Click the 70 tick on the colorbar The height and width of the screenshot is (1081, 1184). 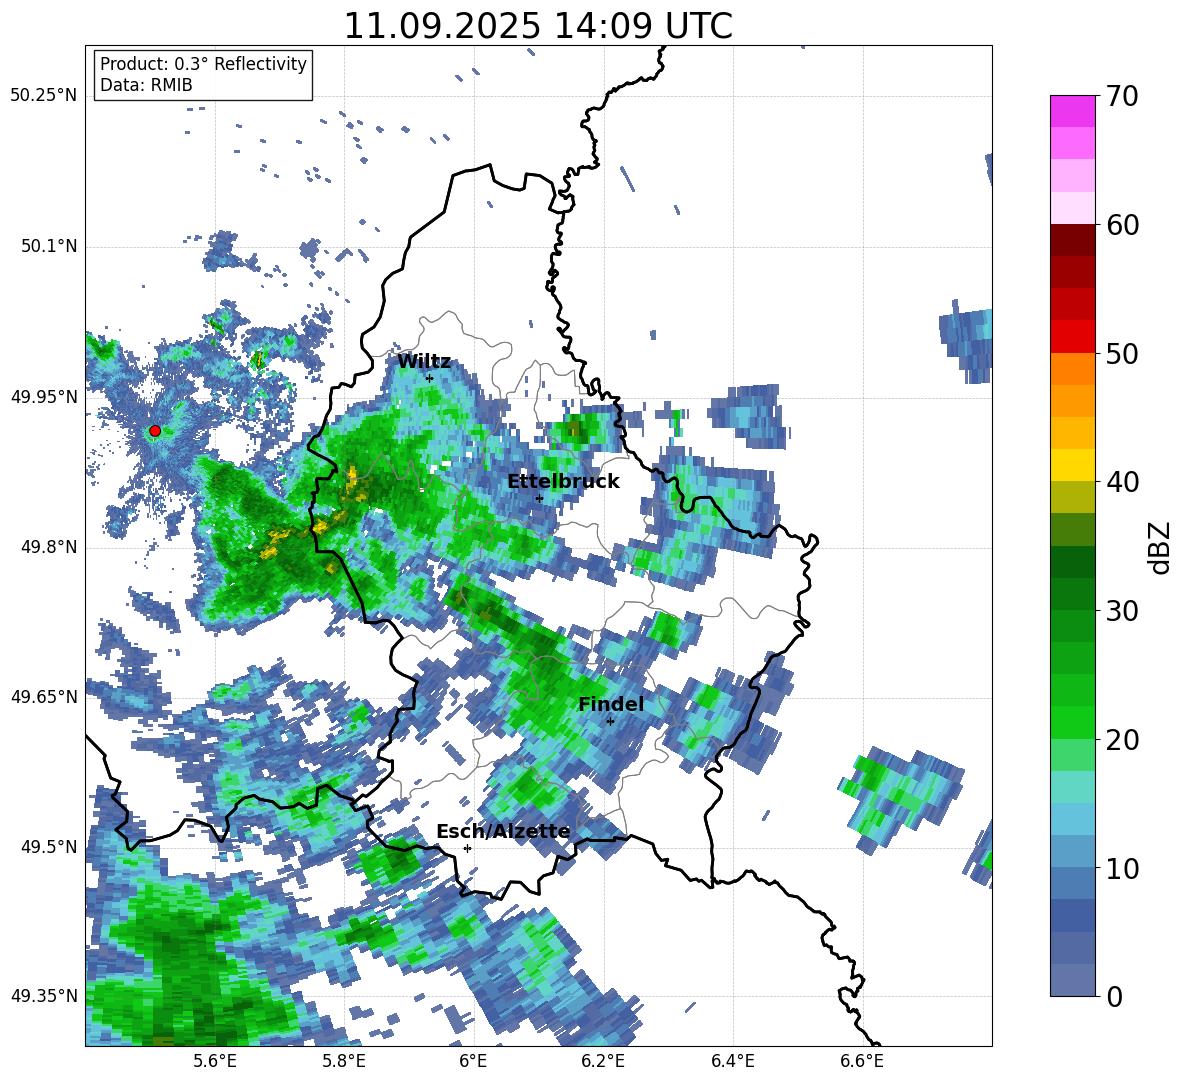click(x=1121, y=97)
